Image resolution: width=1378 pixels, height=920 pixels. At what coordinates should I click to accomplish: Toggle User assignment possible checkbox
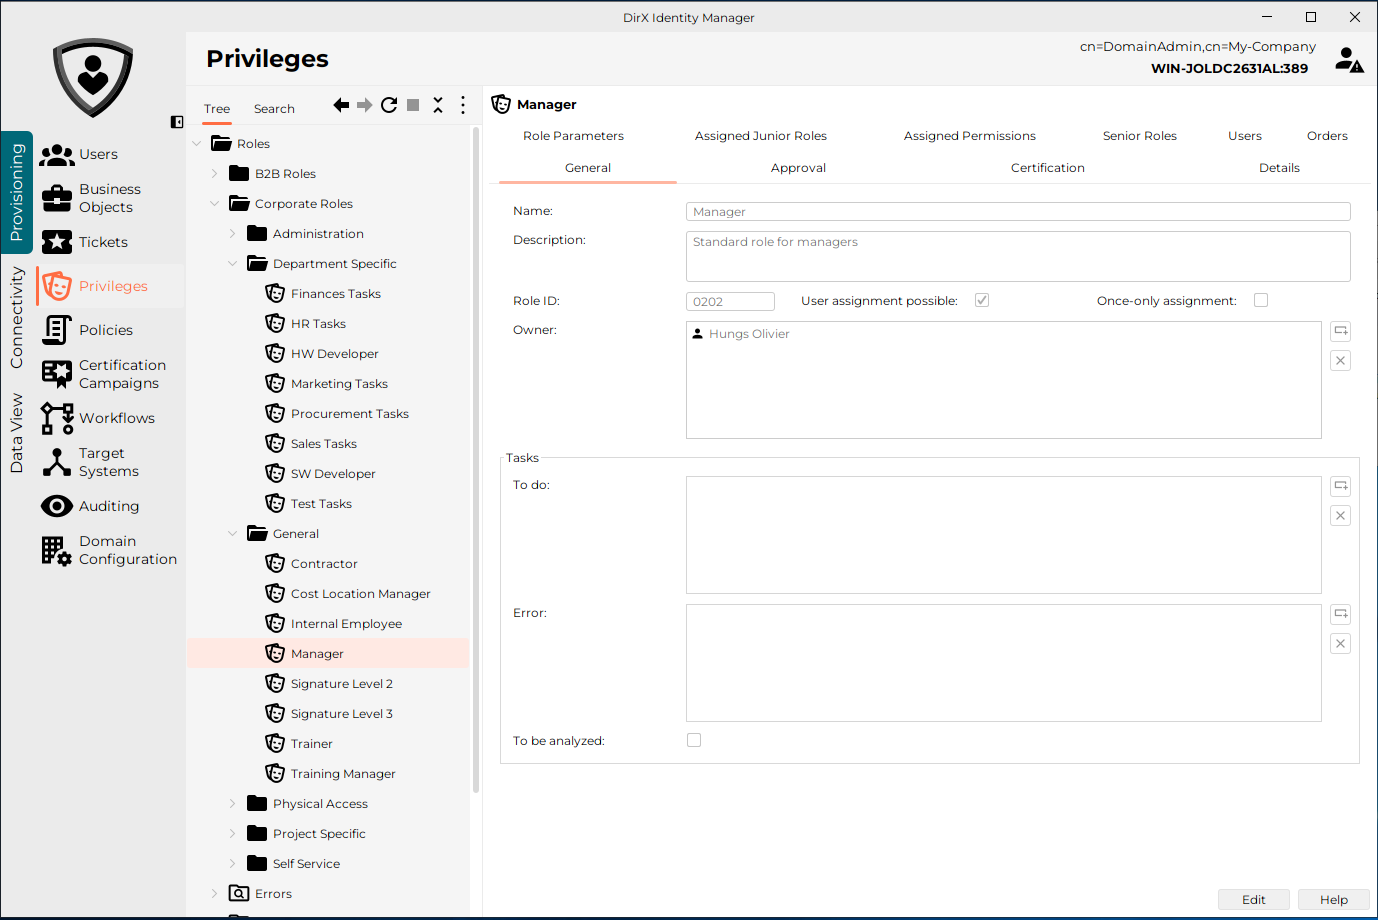click(x=982, y=300)
